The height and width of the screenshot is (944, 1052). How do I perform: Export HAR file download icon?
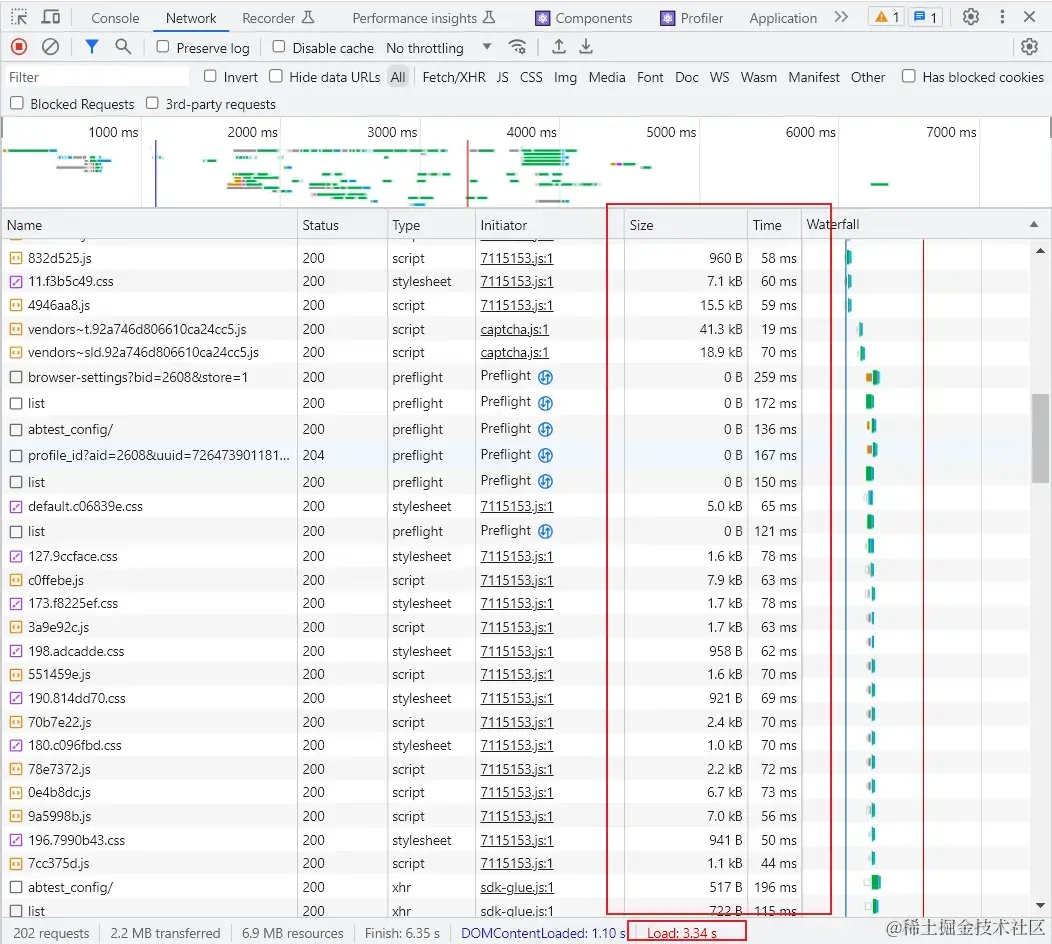click(x=586, y=46)
